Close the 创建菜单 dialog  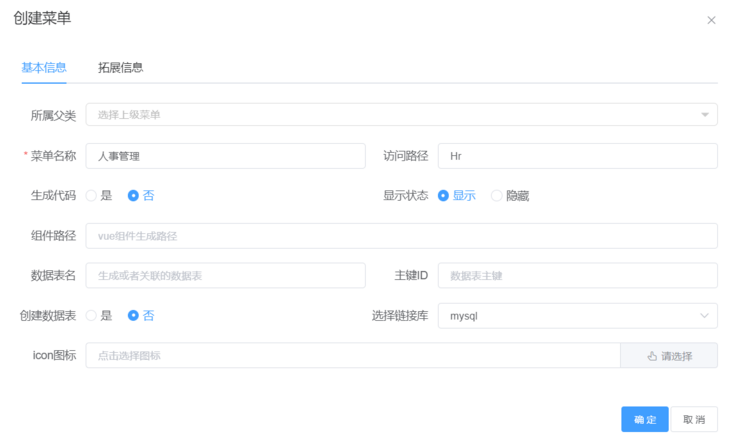click(711, 20)
